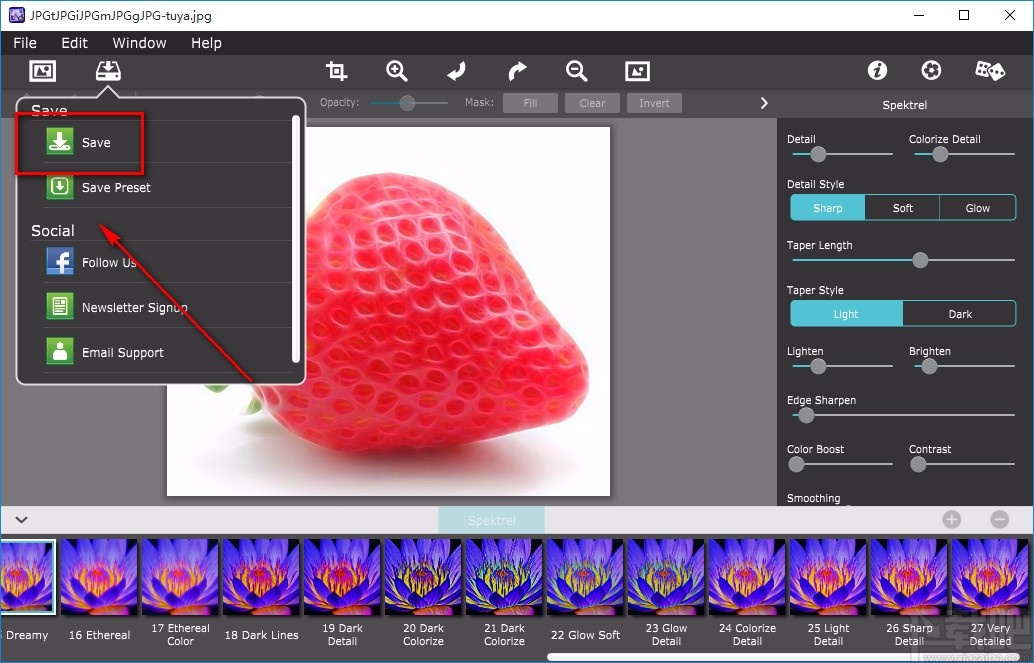The height and width of the screenshot is (663, 1034).
Task: Expand the mask toolbar right chevron
Action: 764,103
